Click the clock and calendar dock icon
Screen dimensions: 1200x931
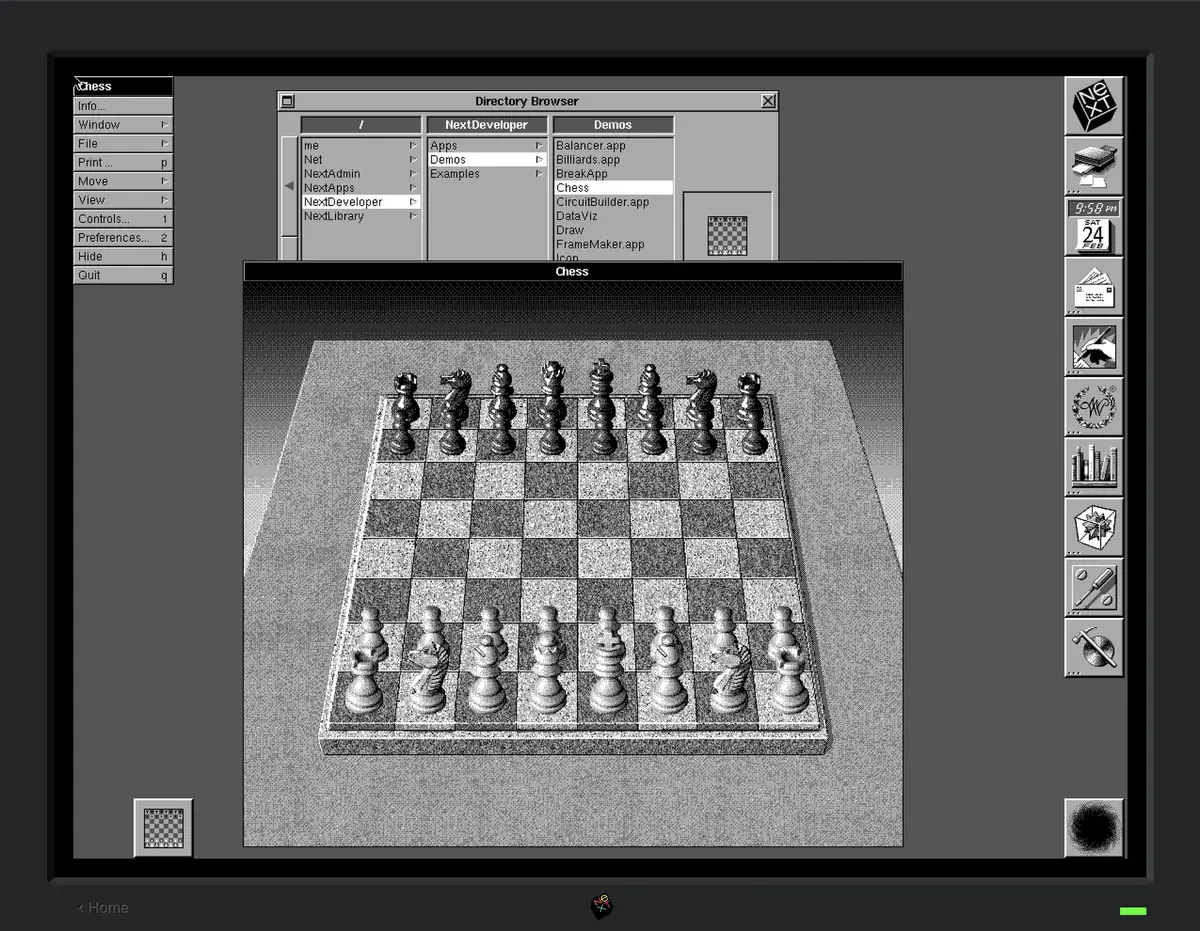(x=1094, y=225)
